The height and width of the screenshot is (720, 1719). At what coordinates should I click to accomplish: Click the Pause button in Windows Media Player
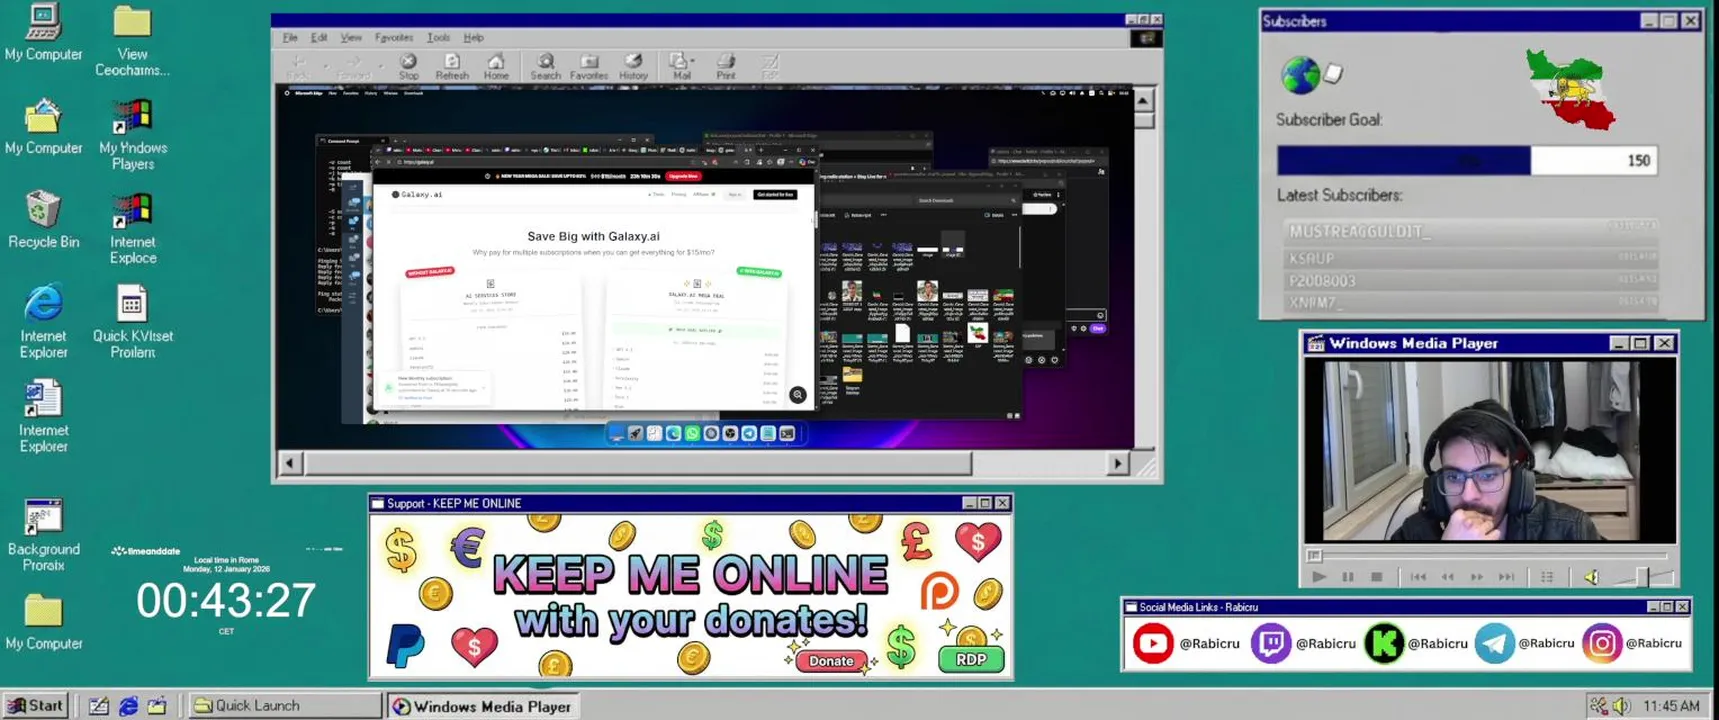coord(1348,577)
